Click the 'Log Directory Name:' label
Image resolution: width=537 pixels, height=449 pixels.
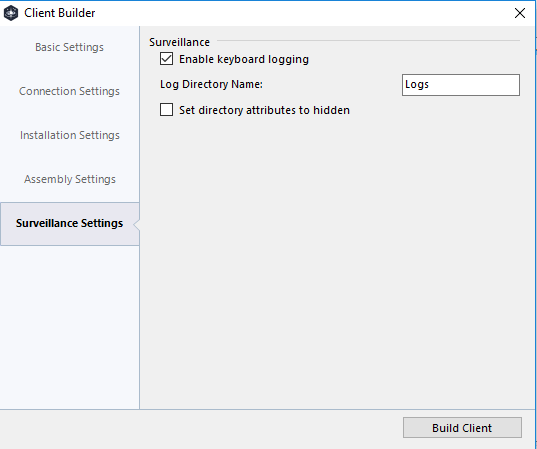point(211,84)
